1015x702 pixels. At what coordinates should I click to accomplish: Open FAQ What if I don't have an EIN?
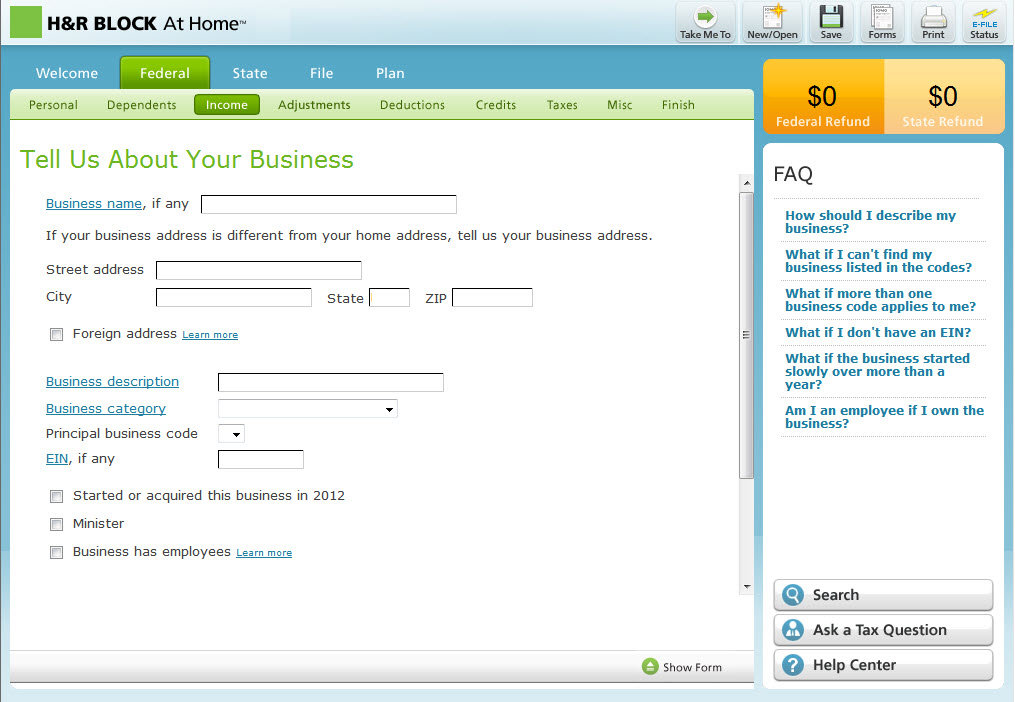[x=877, y=333]
